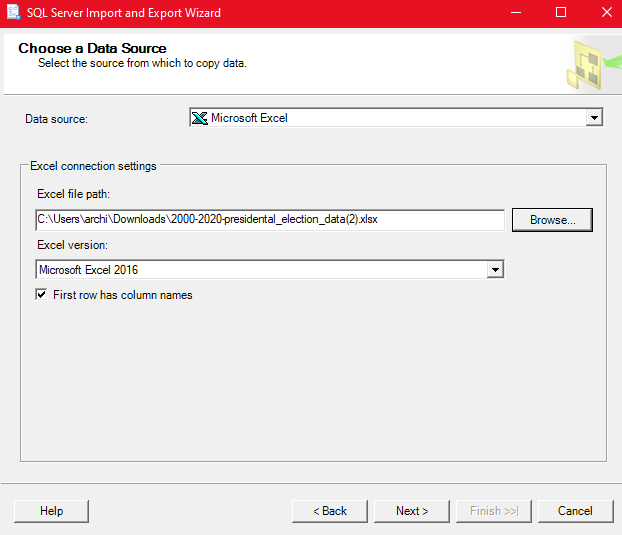The width and height of the screenshot is (622, 535).
Task: Click the 'Excel version:' label
Action: click(x=72, y=245)
